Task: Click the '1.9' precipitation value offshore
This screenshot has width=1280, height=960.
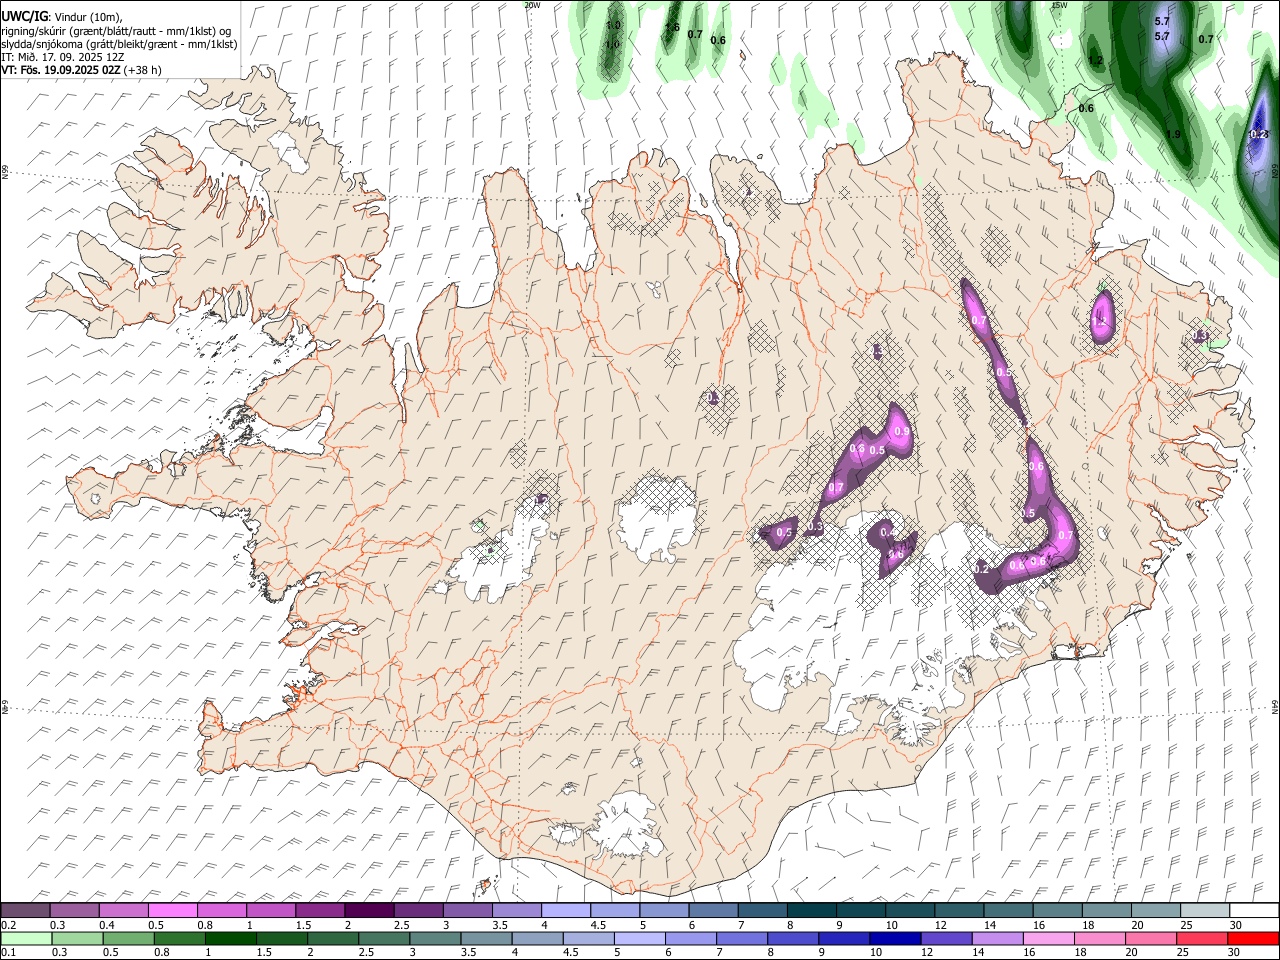Action: 1174,134
